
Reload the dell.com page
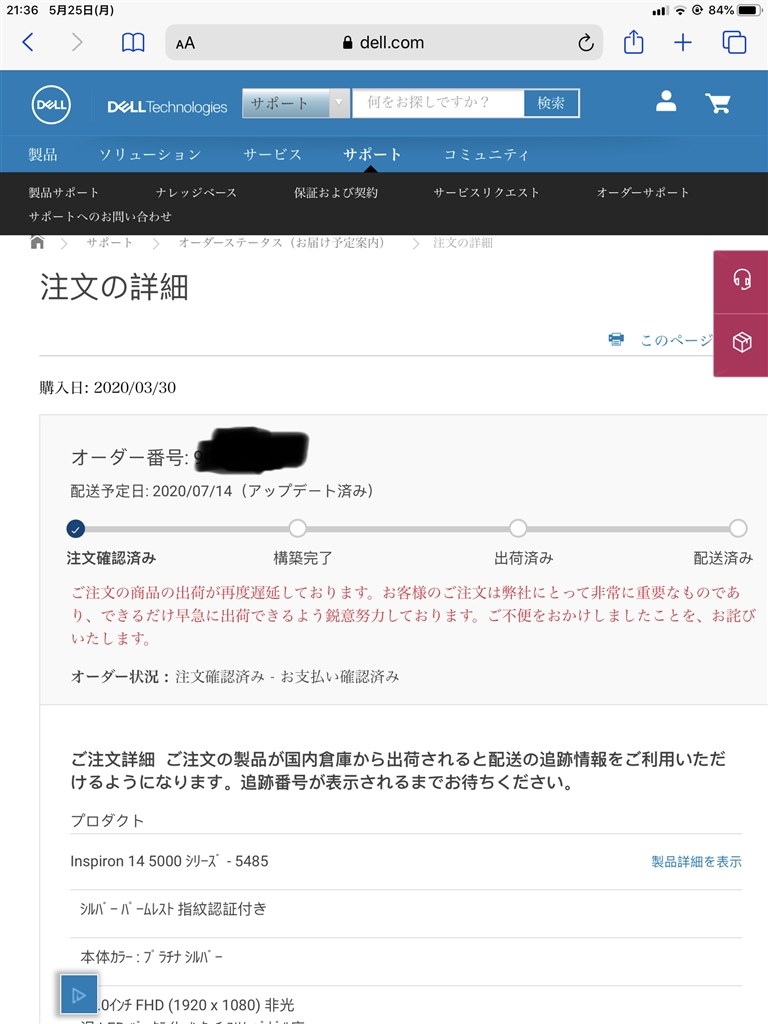click(585, 42)
